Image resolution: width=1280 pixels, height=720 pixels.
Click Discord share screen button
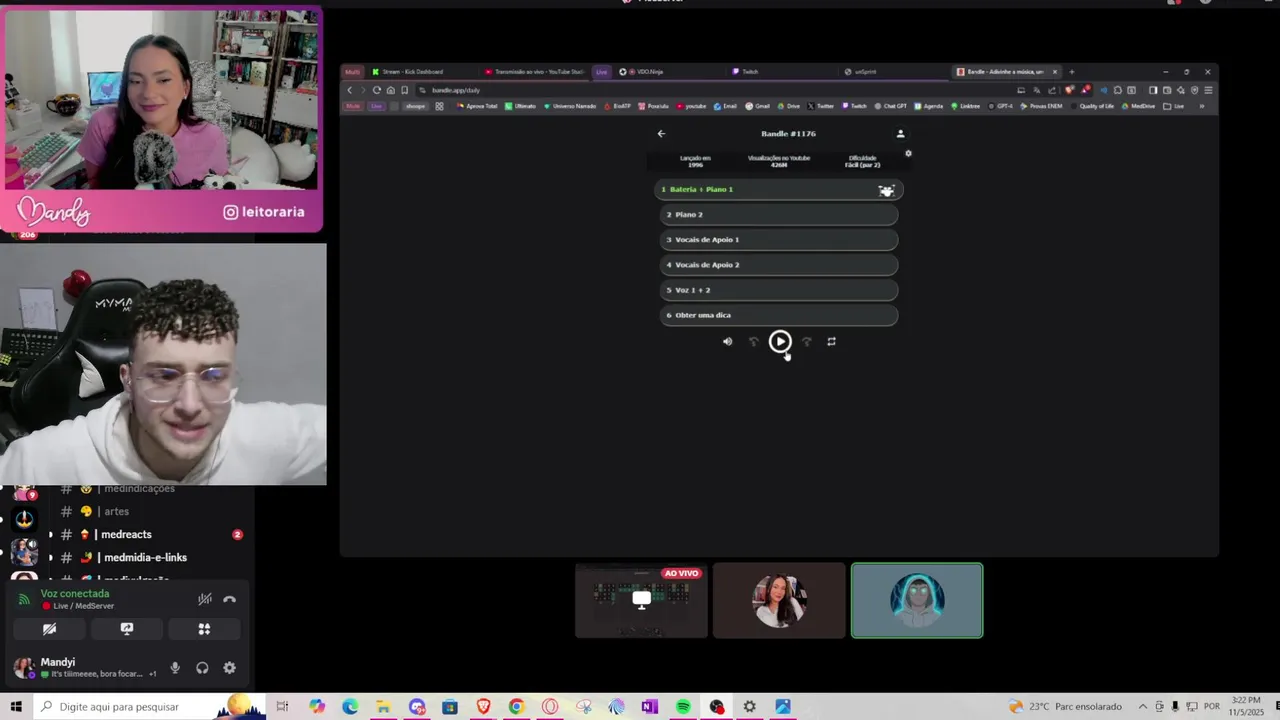point(126,629)
